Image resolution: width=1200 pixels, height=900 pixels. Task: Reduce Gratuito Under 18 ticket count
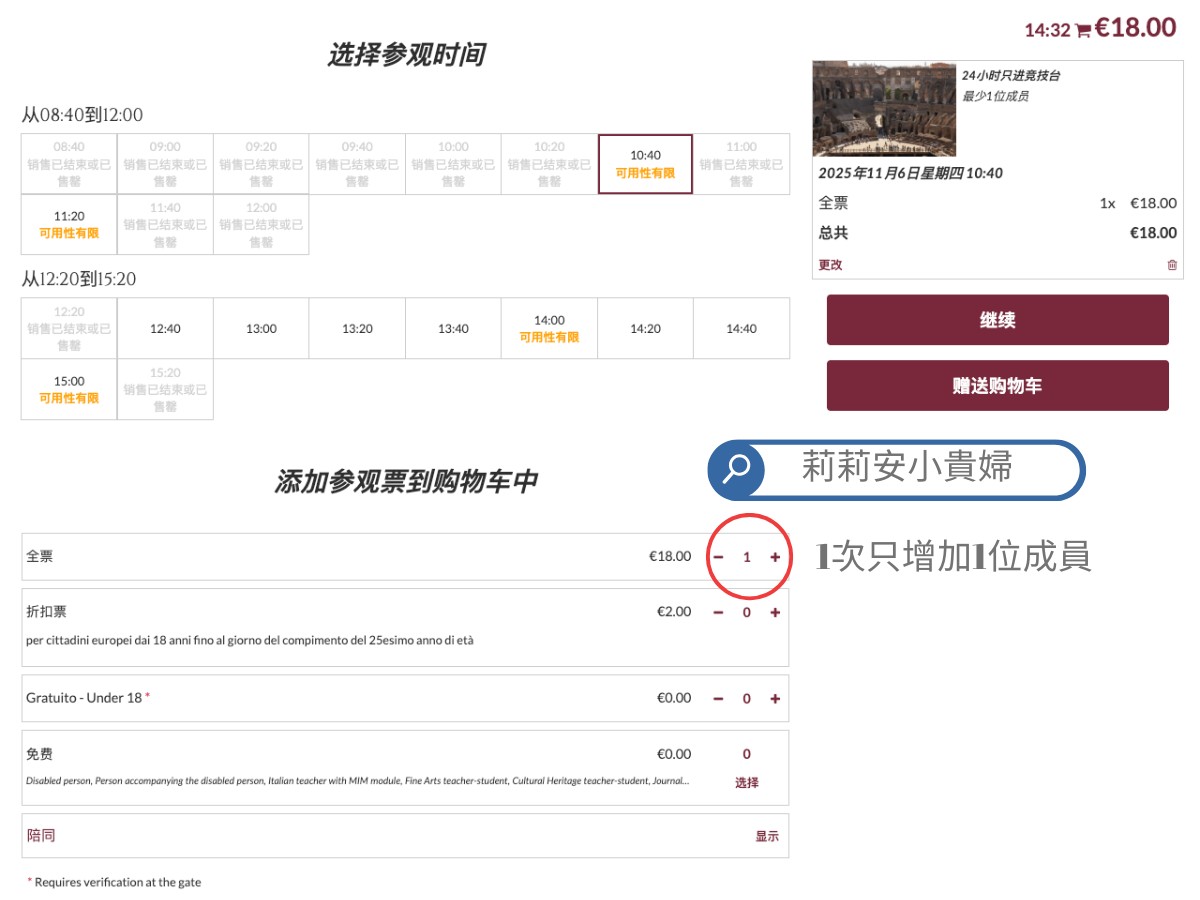tap(718, 699)
